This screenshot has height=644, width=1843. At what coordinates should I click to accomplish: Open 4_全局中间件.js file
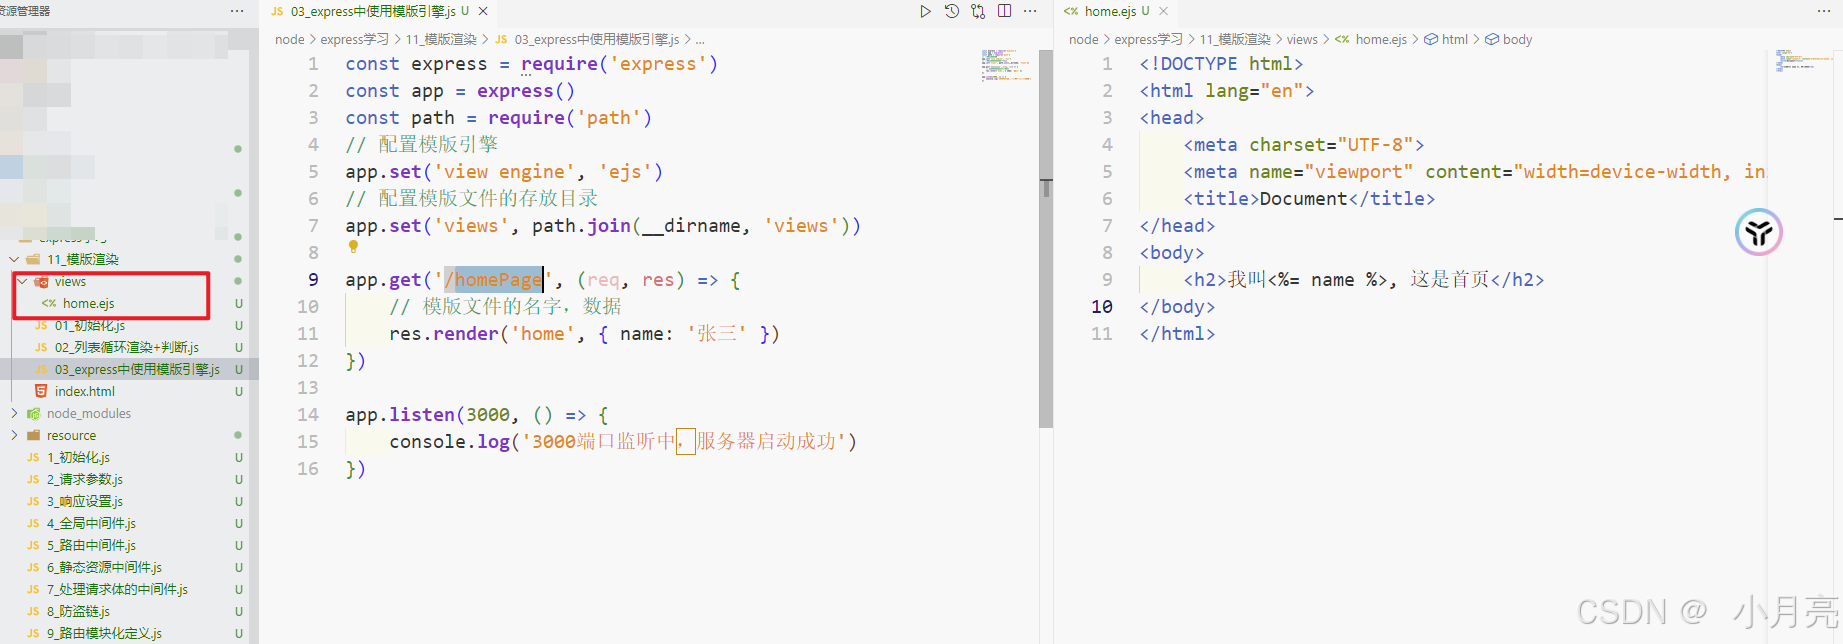(x=91, y=523)
